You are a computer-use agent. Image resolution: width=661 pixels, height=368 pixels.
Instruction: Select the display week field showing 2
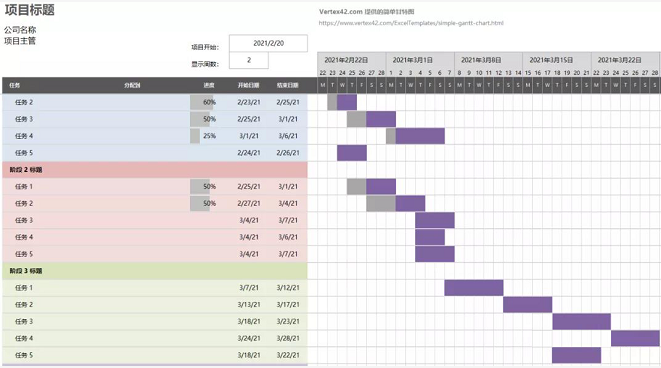(x=249, y=60)
